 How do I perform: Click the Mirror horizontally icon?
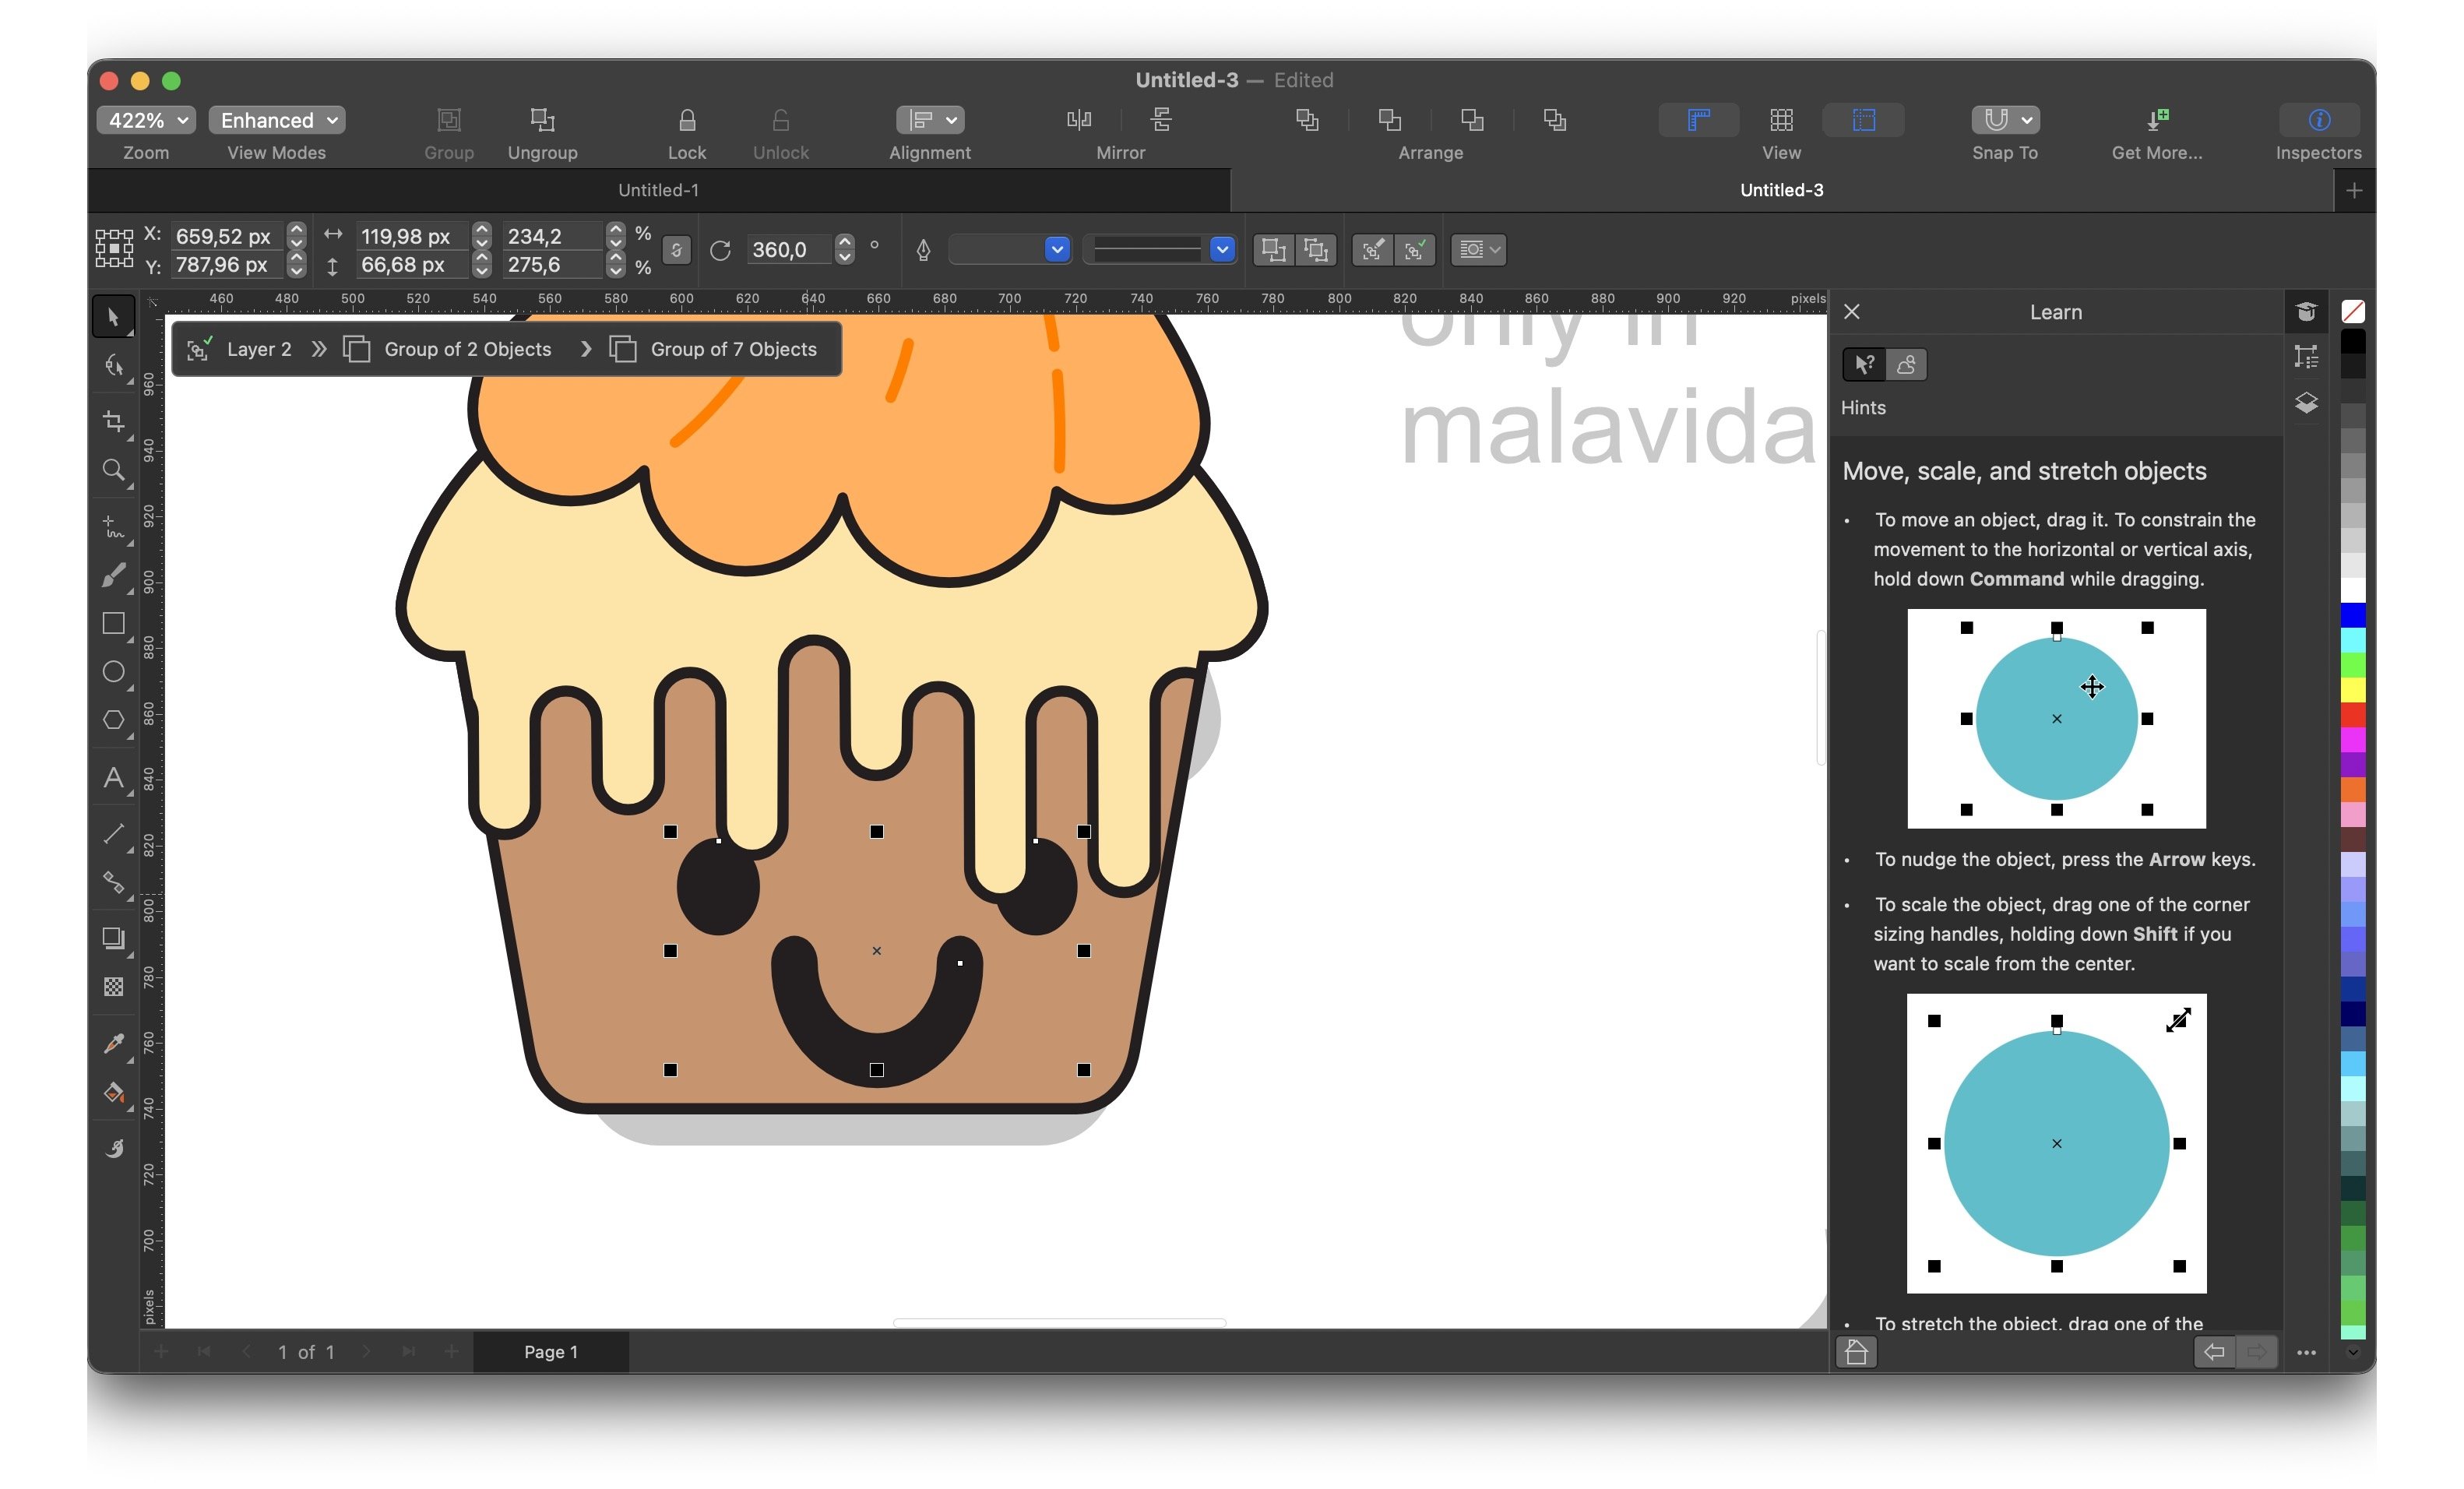click(x=1079, y=121)
